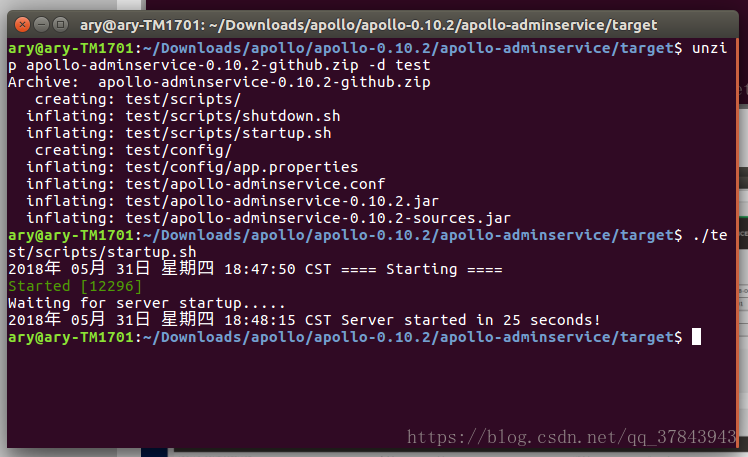Click the 'Waiting for server startup.....' line

[146, 303]
